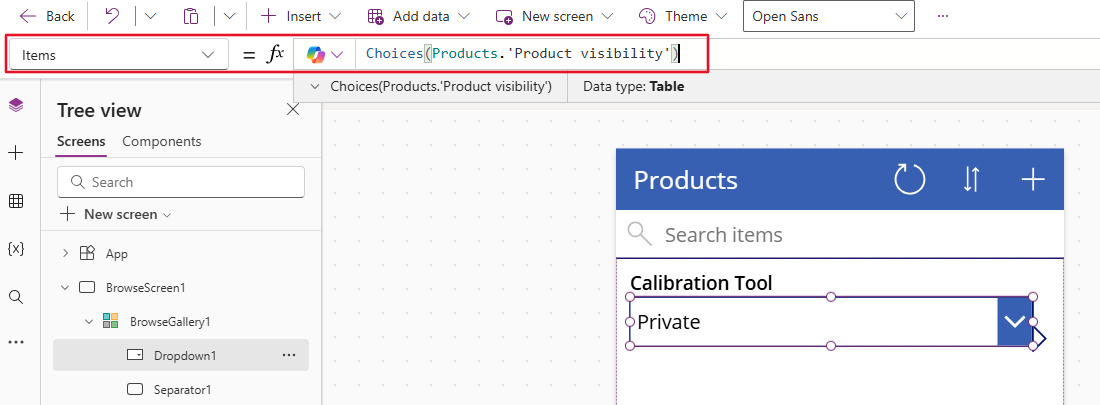
Task: Open Dropdown1 more options ellipsis
Action: [289, 355]
